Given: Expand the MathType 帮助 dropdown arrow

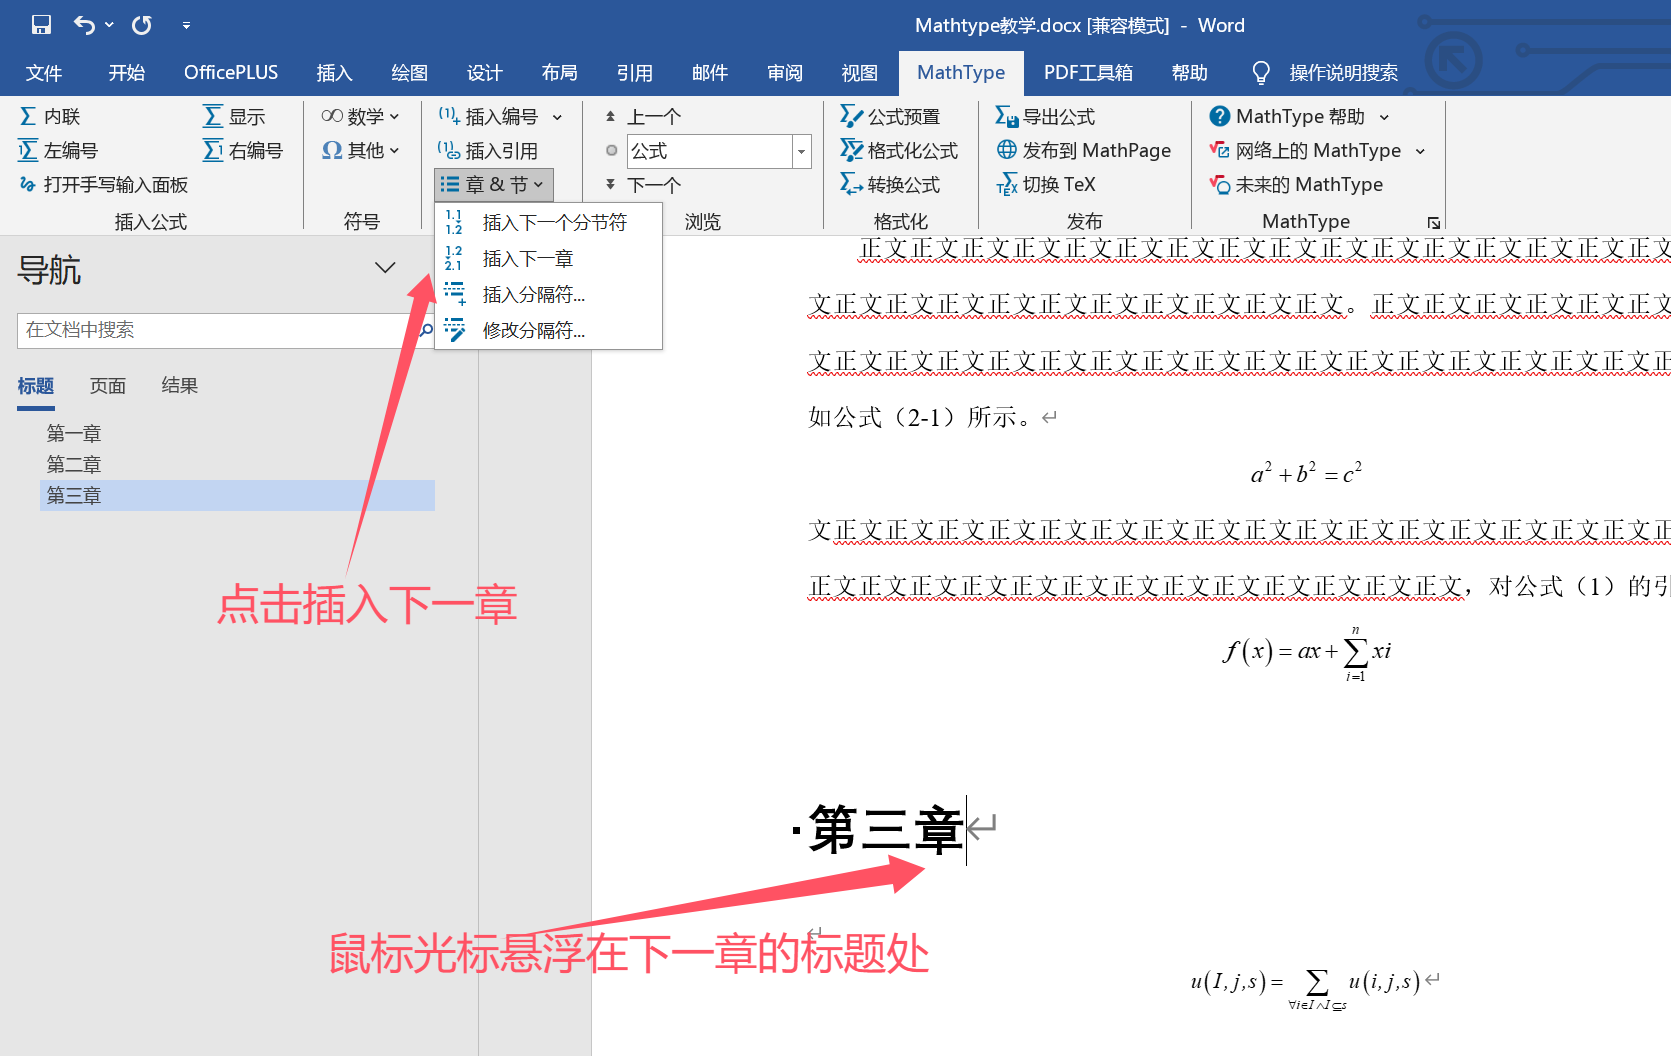Looking at the screenshot, I should click(1384, 117).
